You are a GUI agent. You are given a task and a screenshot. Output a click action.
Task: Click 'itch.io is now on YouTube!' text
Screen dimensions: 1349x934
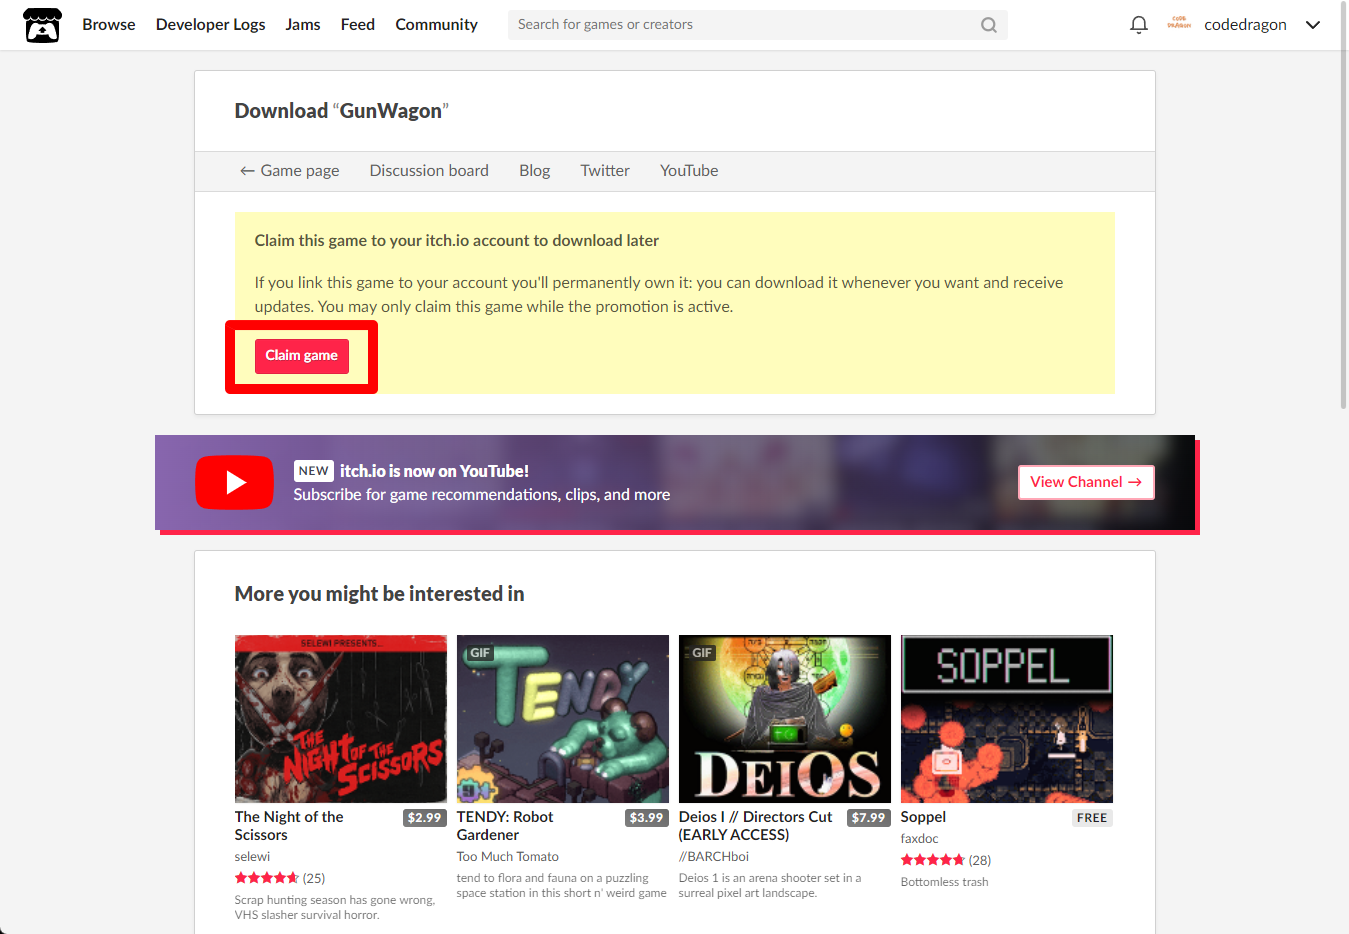click(434, 471)
